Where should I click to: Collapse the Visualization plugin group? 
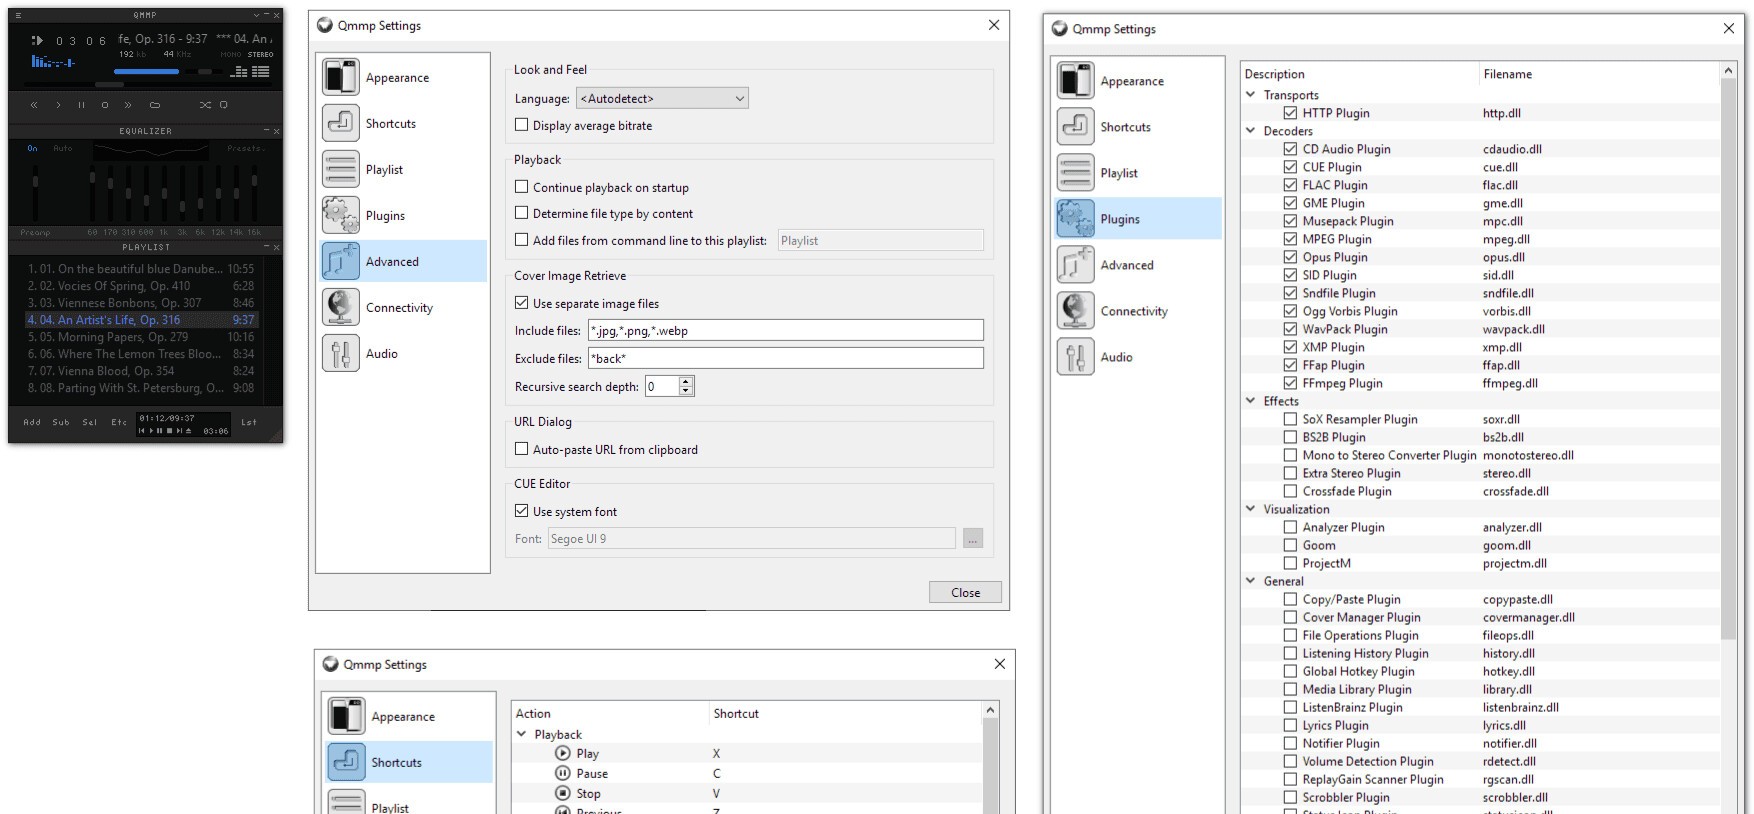click(x=1251, y=509)
